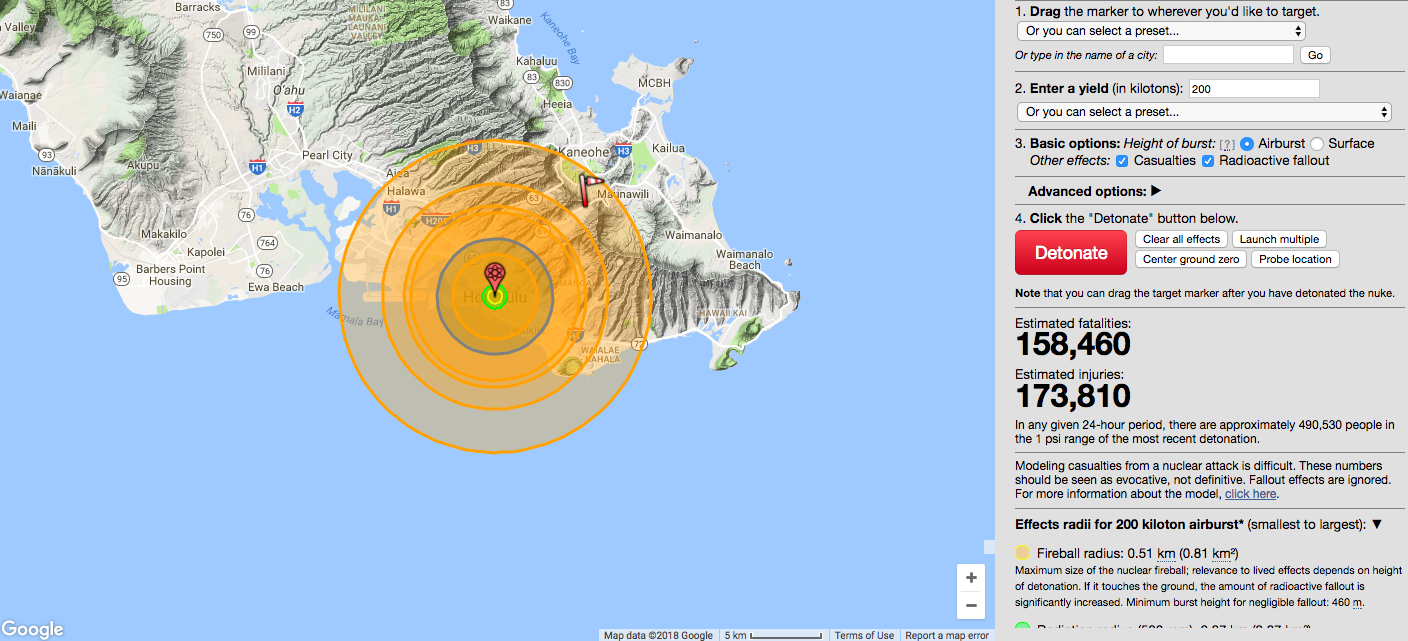The image size is (1408, 641).
Task: Click the red ground zero target marker
Action: 494,275
